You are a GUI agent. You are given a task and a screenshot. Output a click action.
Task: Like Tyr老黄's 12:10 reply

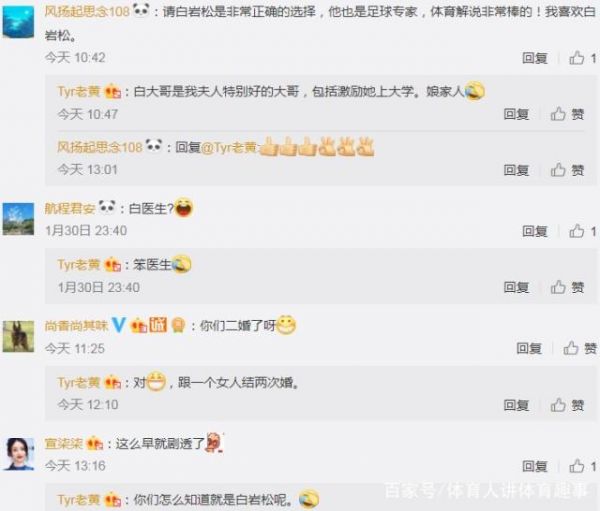567,405
